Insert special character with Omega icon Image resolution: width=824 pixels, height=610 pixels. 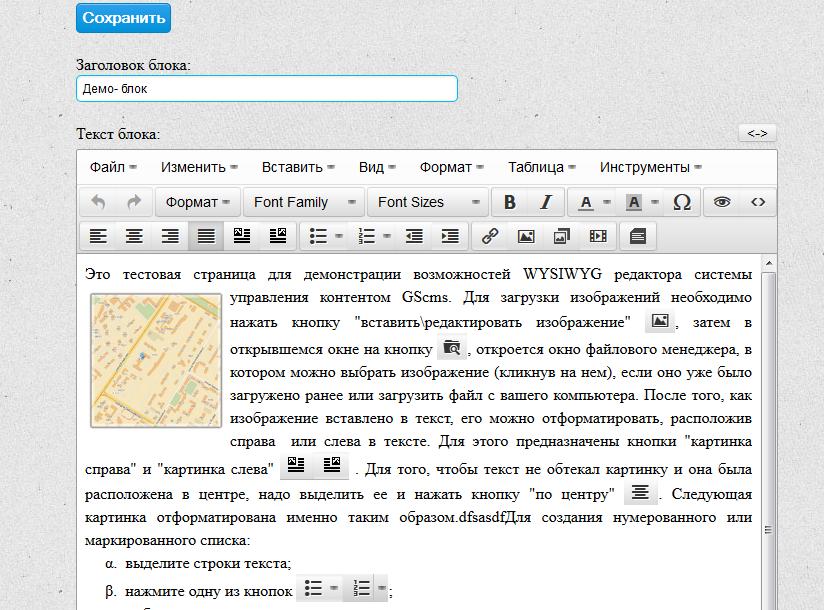[x=682, y=202]
